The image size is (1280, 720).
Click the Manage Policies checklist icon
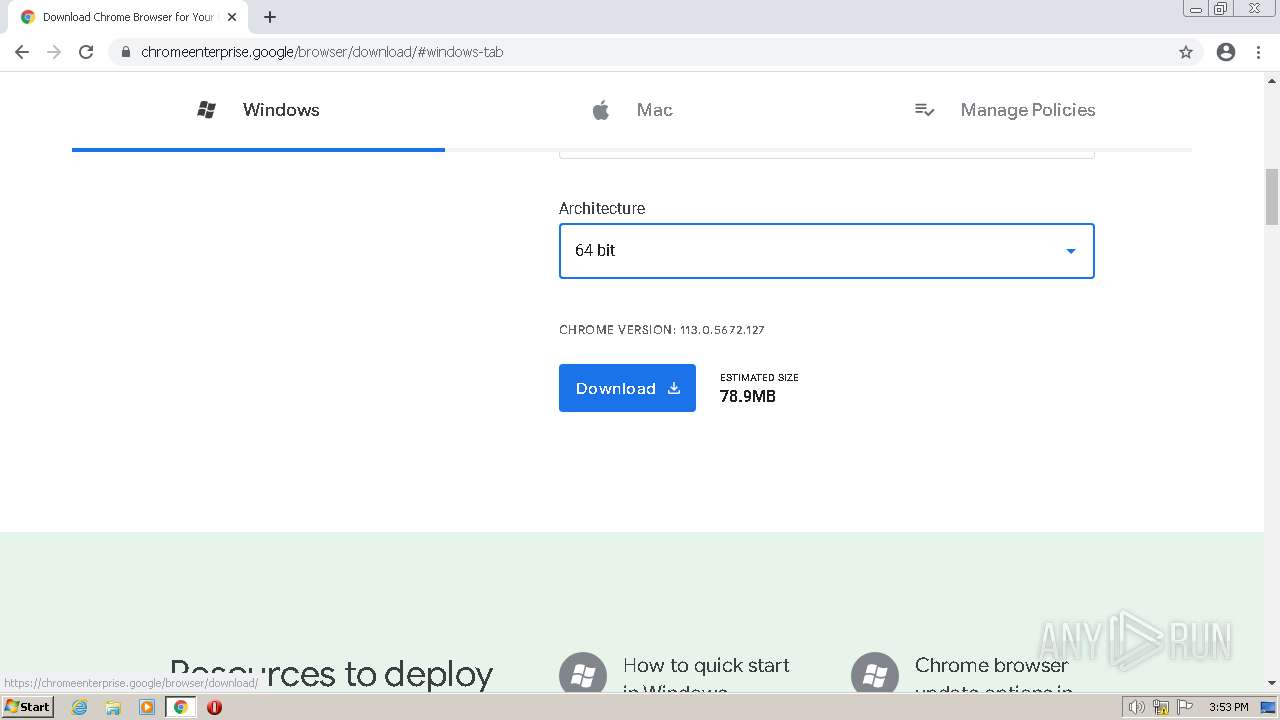(x=925, y=110)
